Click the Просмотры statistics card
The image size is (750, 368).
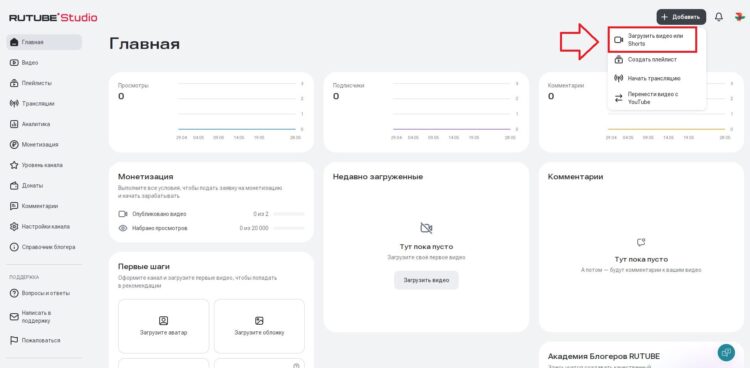coord(211,112)
